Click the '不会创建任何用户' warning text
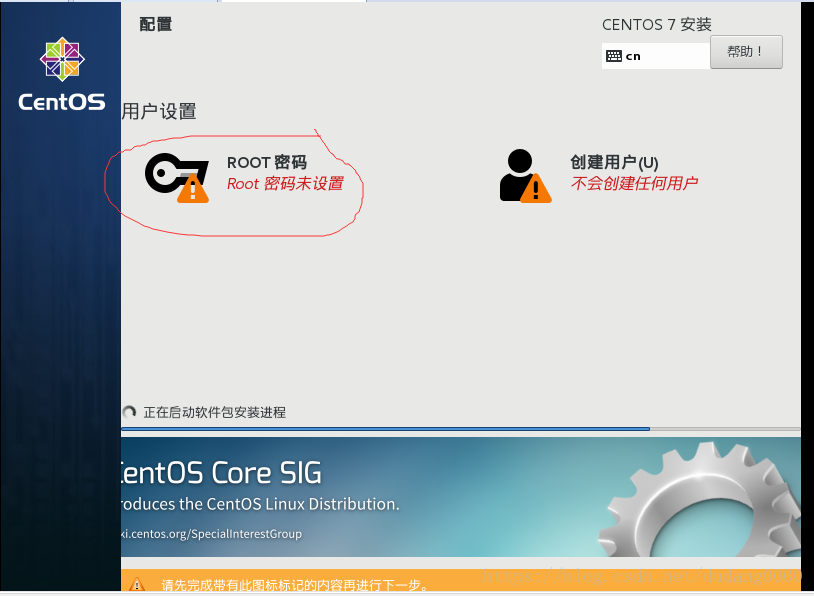This screenshot has width=814, height=596. [x=634, y=183]
